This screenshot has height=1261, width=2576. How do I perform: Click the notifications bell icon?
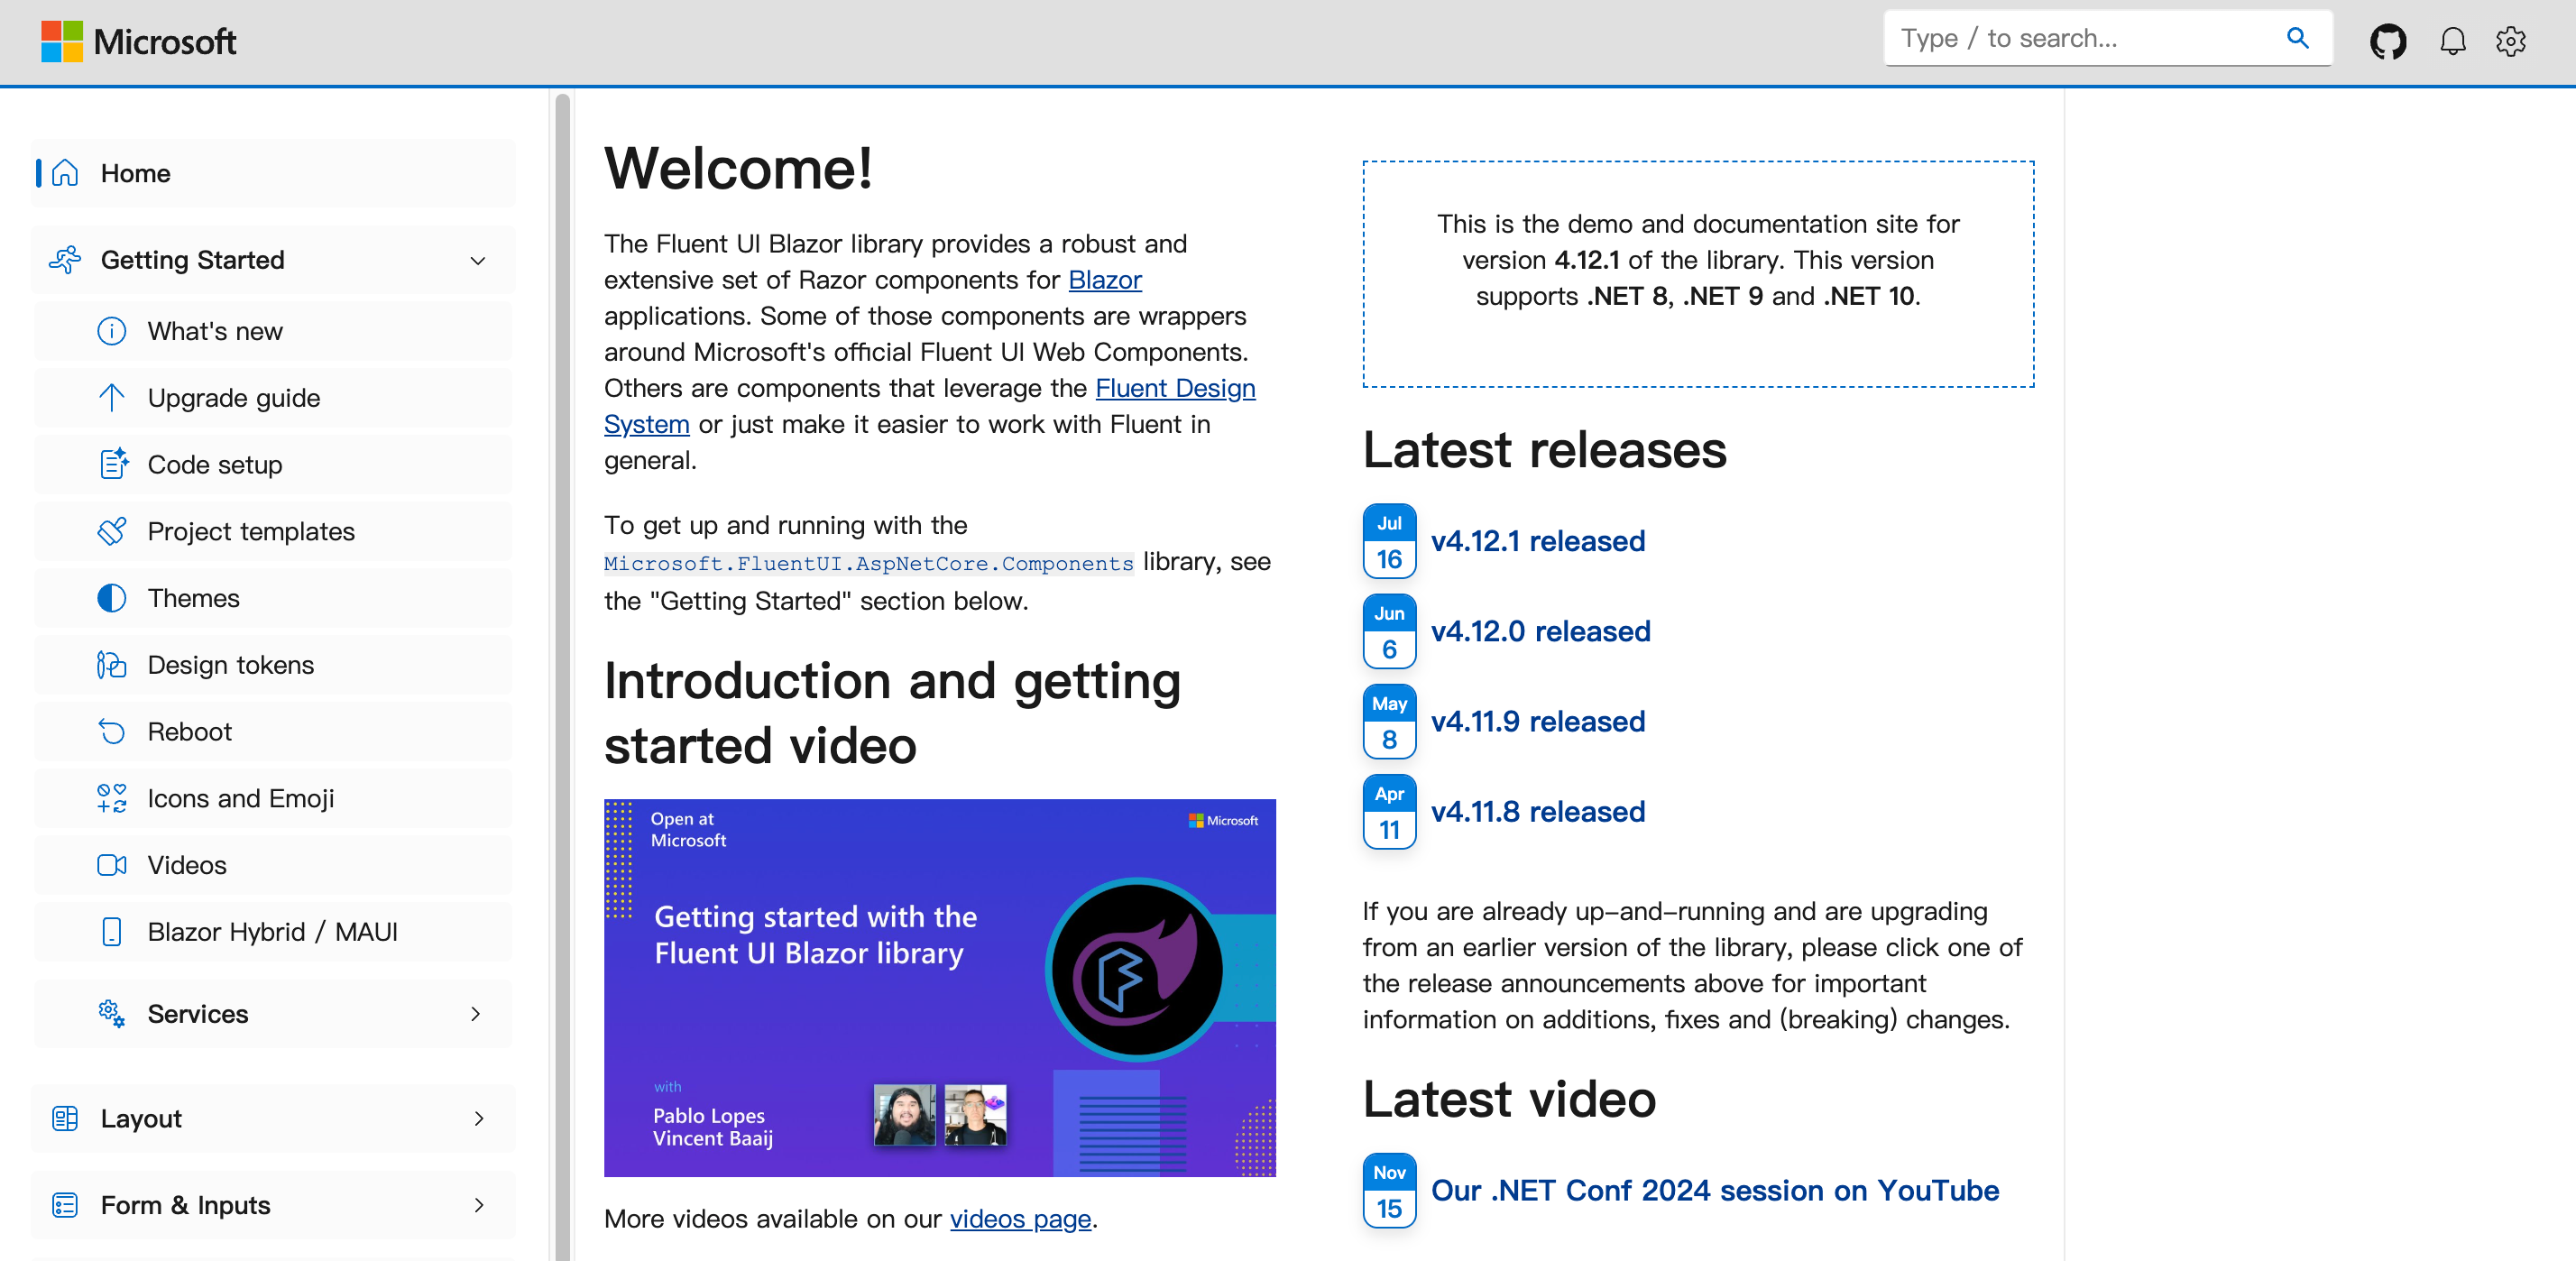[2452, 42]
